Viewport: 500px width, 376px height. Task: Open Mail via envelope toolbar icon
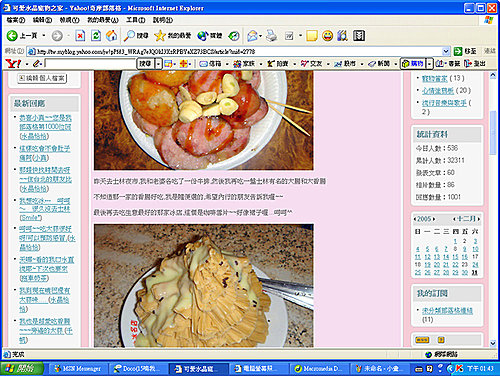[253, 36]
